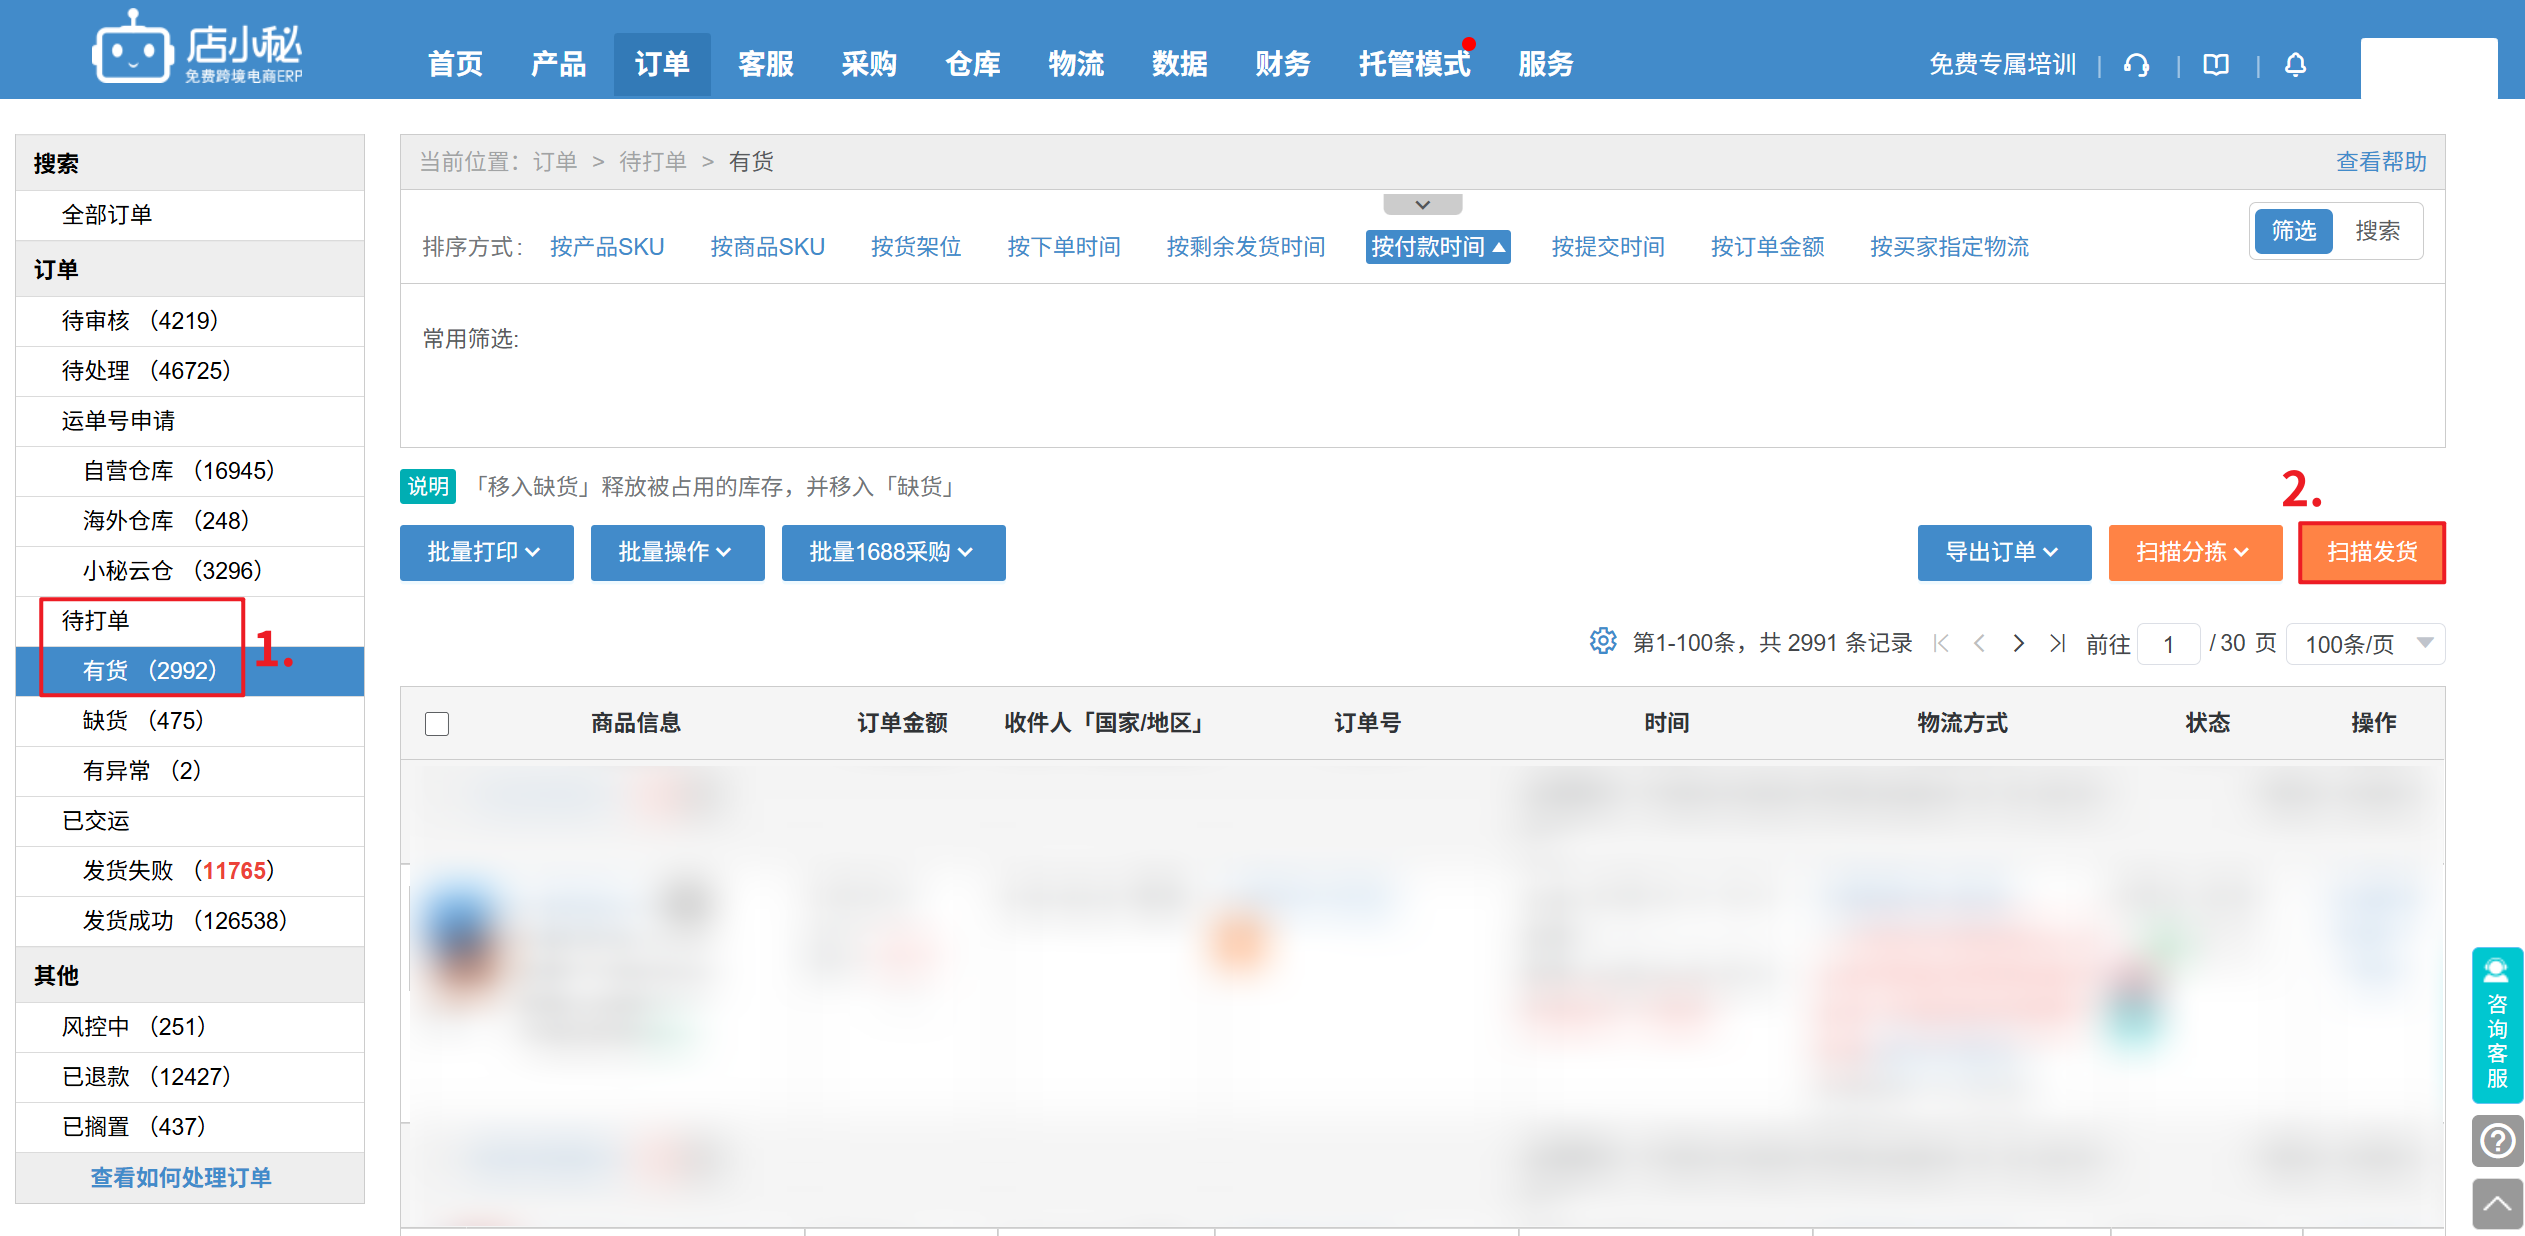Viewport: 2525px width, 1236px height.
Task: Click the scroll-to-top arrow button
Action: (2497, 1203)
